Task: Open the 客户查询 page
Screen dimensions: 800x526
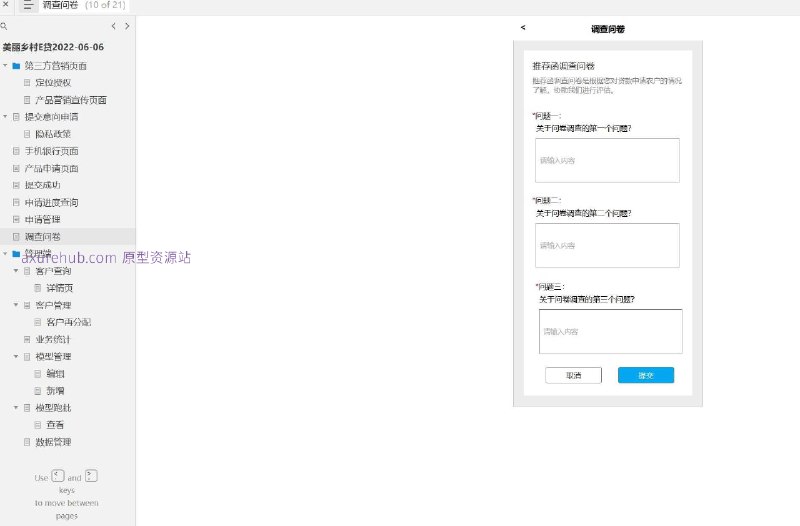Action: pyautogui.click(x=53, y=271)
